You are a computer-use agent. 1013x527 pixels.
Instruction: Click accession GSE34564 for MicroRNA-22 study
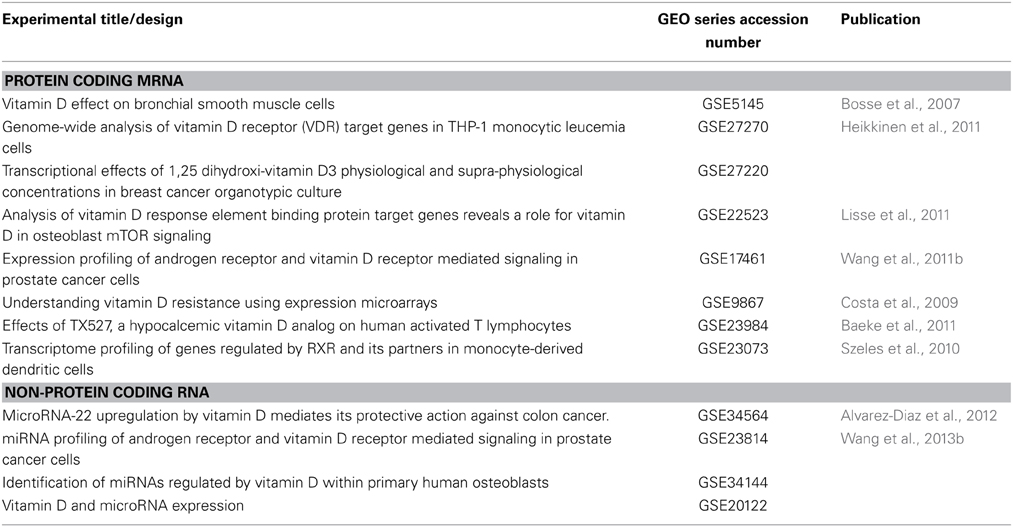click(x=733, y=417)
